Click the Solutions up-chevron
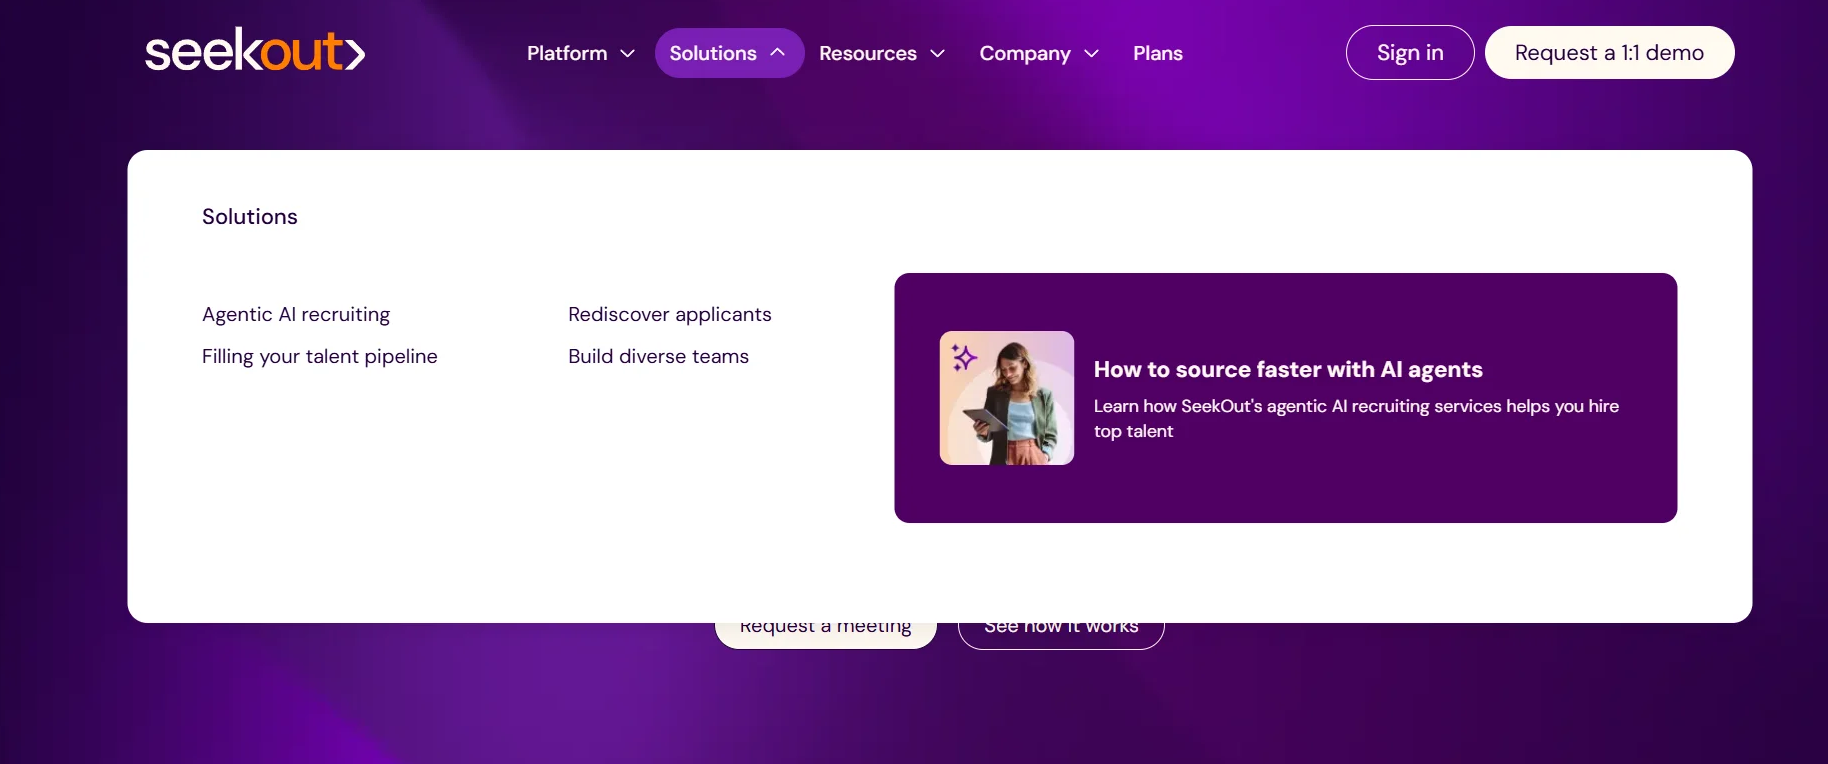This screenshot has height=764, width=1828. click(x=778, y=53)
